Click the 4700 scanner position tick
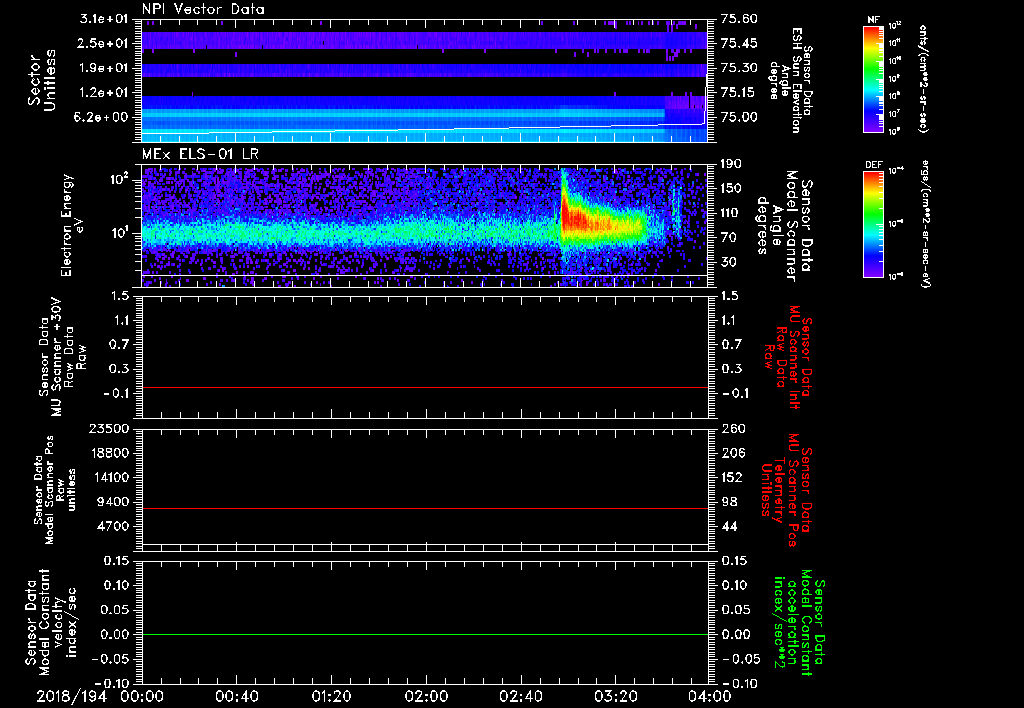The width and height of the screenshot is (1024, 708). (x=112, y=526)
